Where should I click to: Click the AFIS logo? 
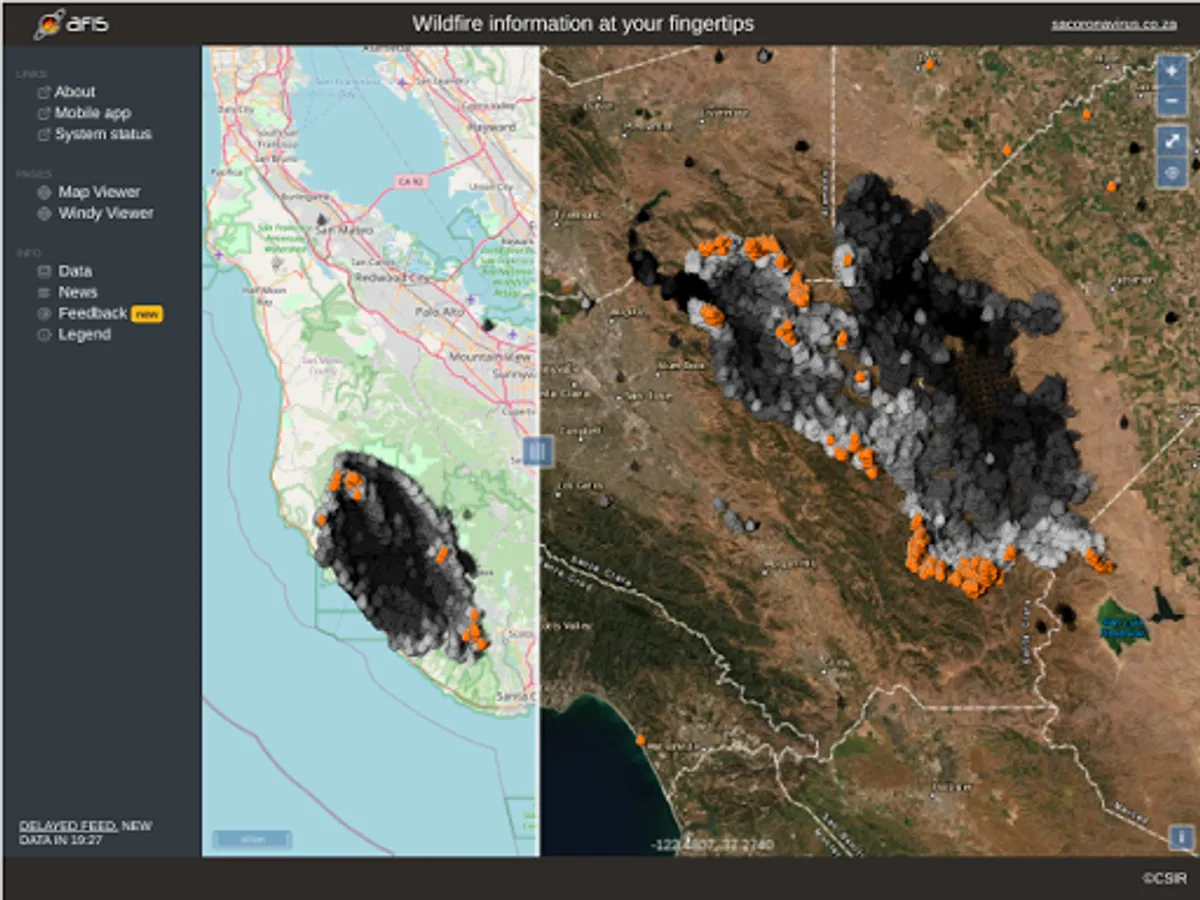tap(71, 23)
